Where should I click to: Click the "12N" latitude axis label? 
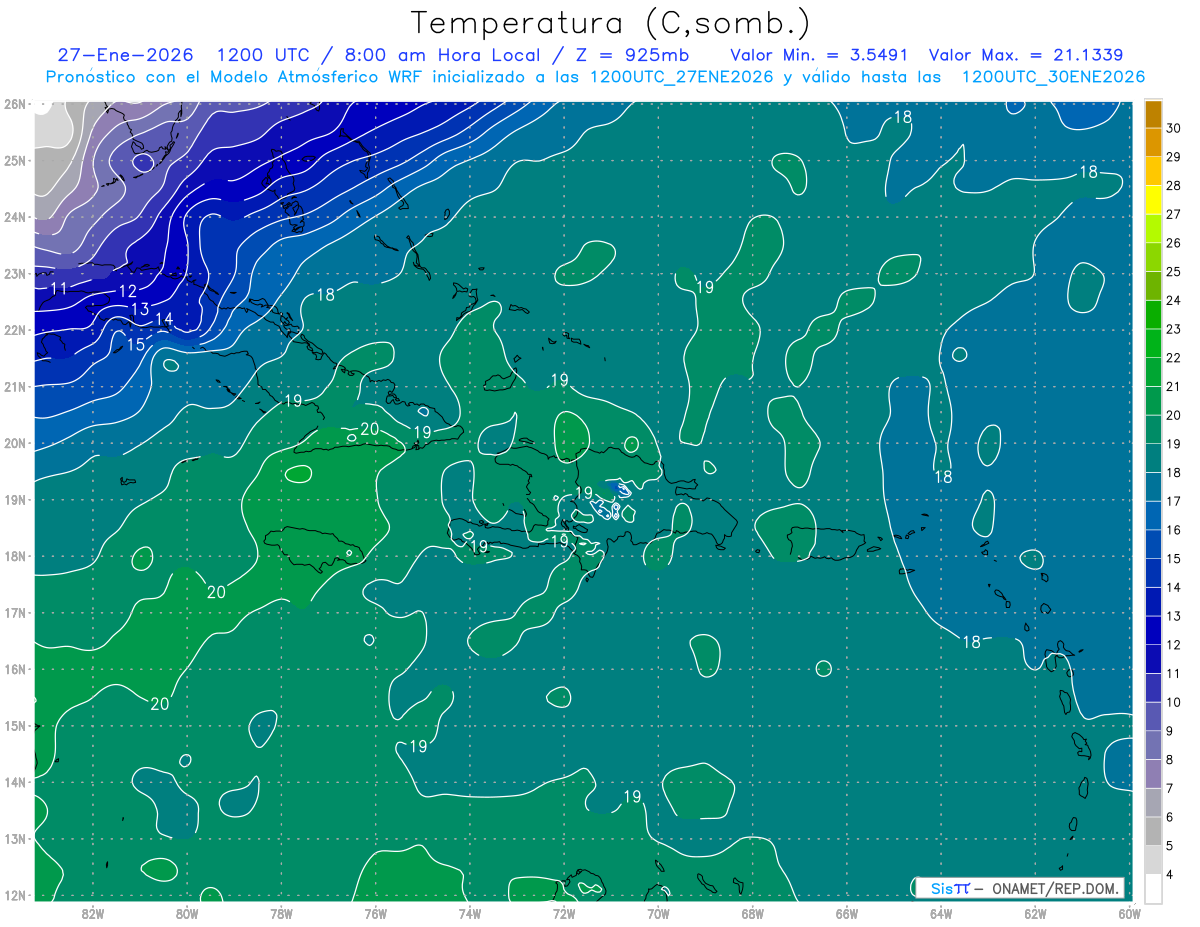(x=15, y=895)
